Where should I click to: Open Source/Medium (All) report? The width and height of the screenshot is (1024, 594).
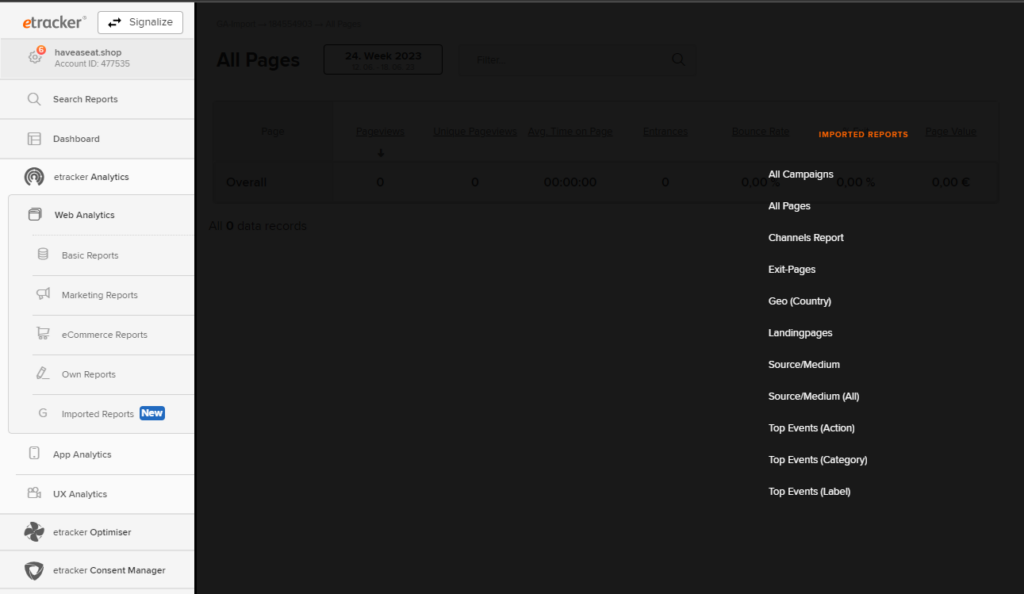tap(814, 396)
